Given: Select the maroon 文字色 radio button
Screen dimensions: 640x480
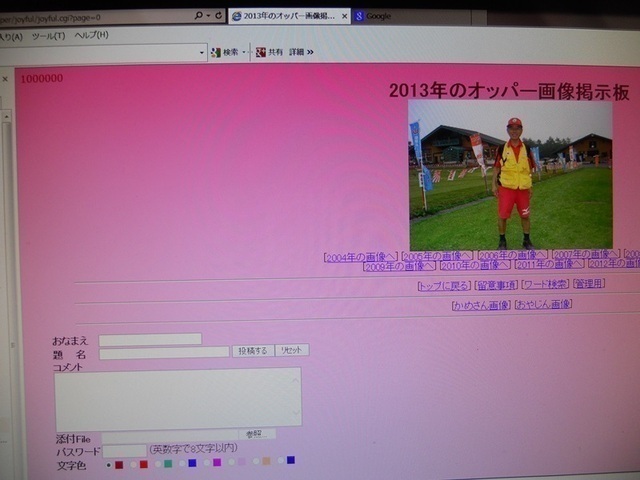Looking at the screenshot, I should point(108,465).
